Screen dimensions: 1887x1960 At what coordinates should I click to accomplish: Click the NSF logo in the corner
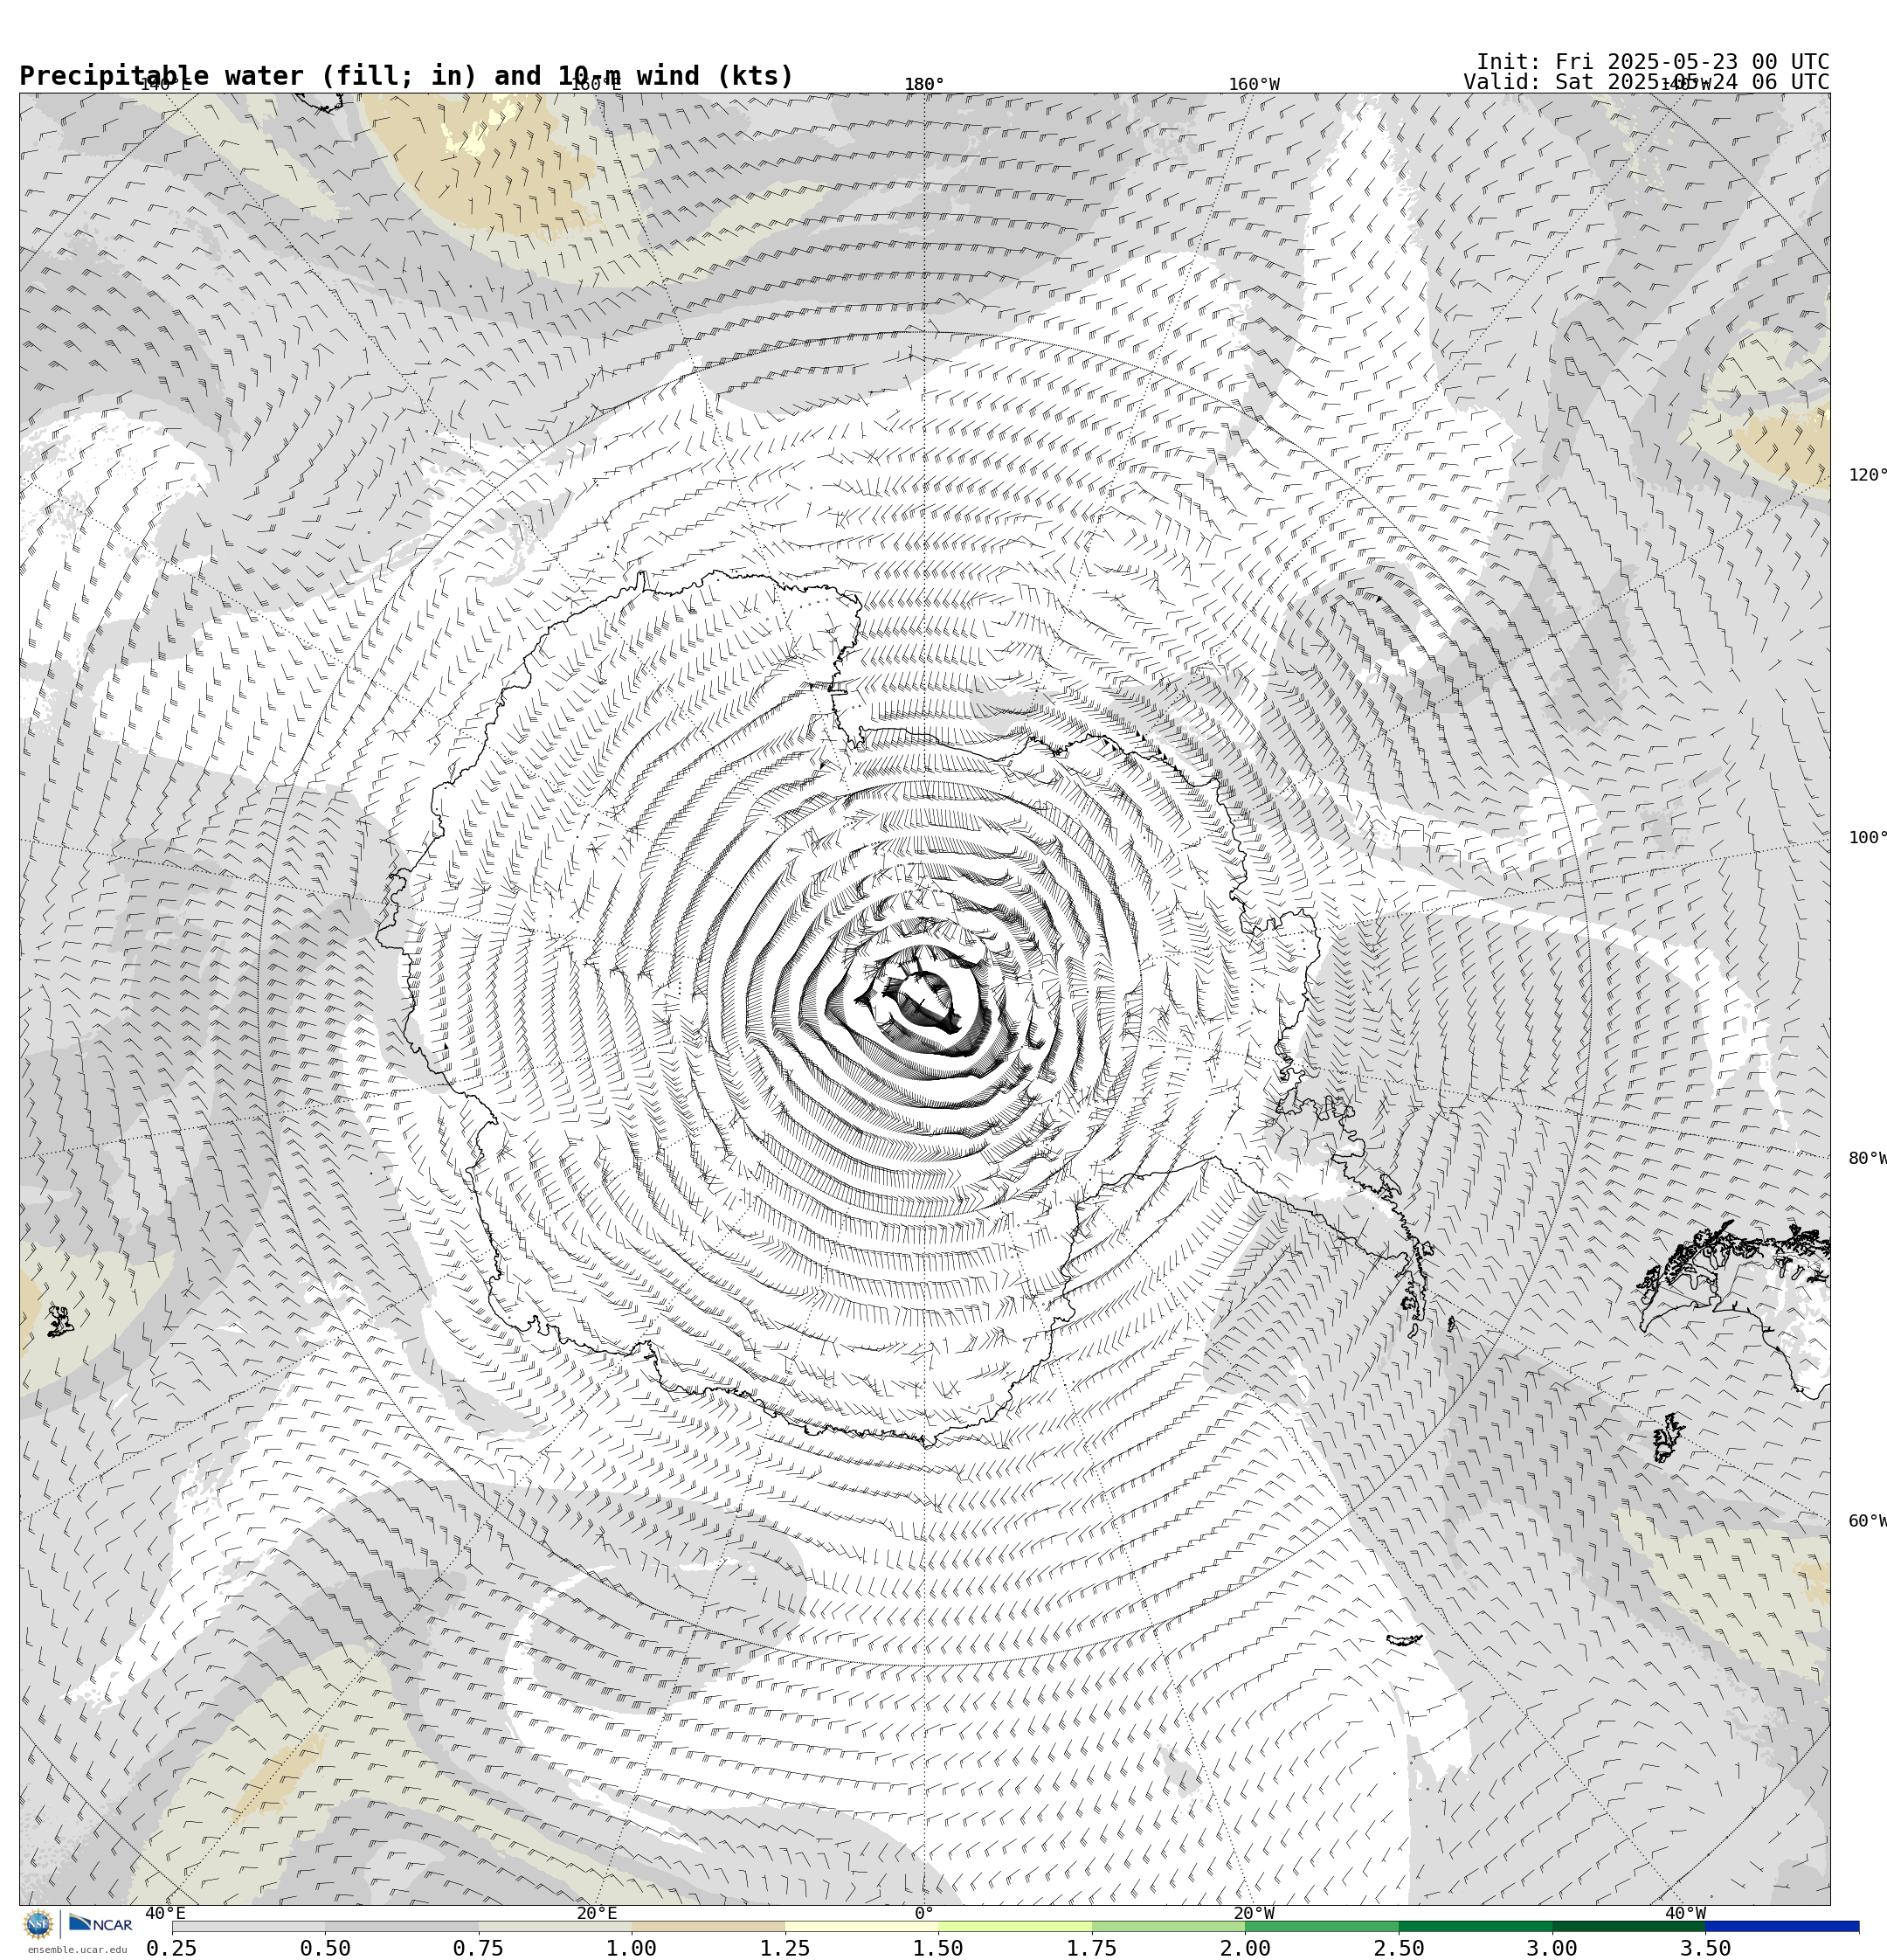click(x=38, y=1924)
